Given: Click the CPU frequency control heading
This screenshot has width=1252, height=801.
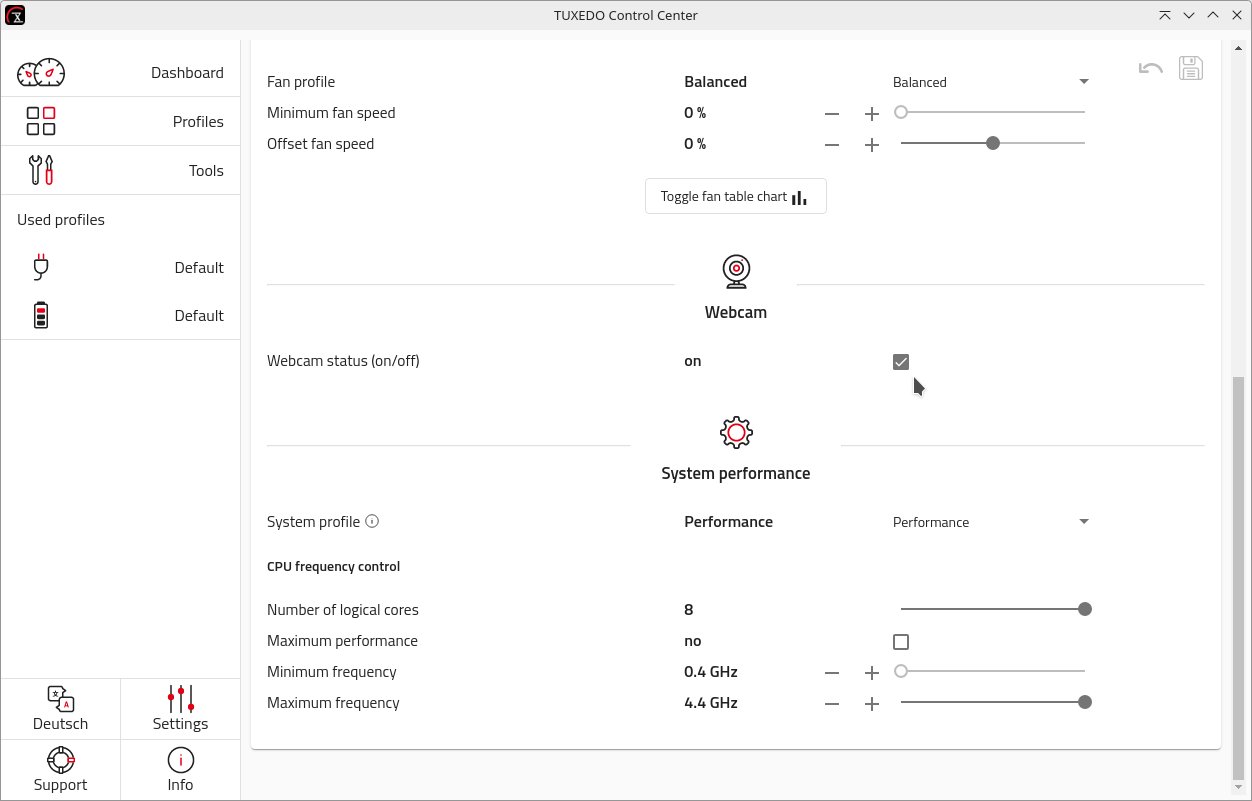Looking at the screenshot, I should pos(333,566).
